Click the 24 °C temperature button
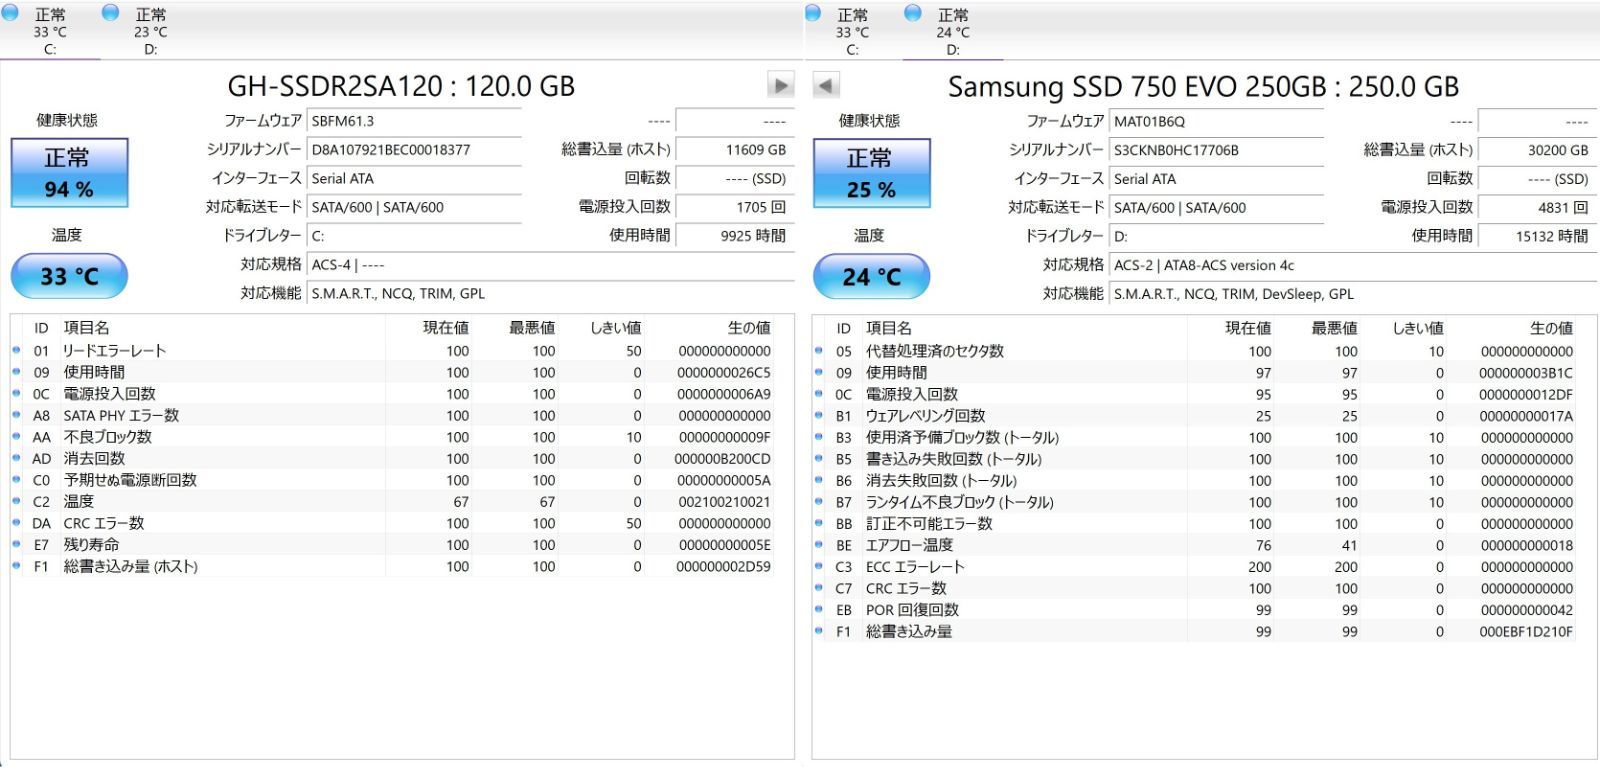Screen dimensions: 1600x767 (x=871, y=276)
